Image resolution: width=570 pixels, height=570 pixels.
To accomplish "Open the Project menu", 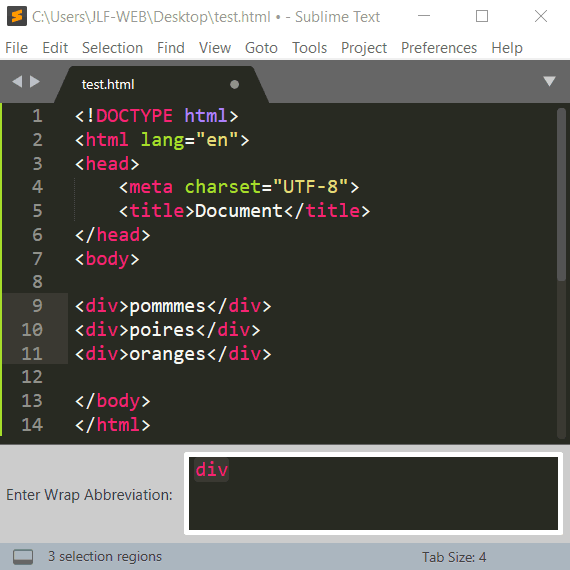I will coord(364,48).
